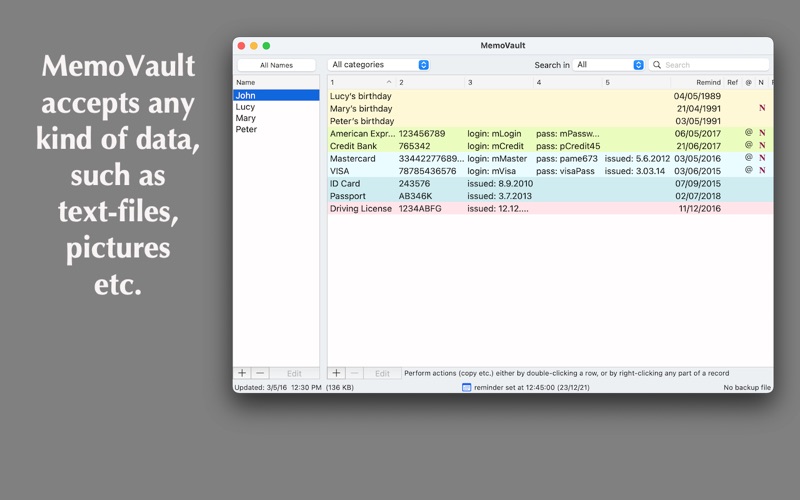Click the 123456789 number cell
Image resolution: width=800 pixels, height=500 pixels.
click(x=422, y=133)
